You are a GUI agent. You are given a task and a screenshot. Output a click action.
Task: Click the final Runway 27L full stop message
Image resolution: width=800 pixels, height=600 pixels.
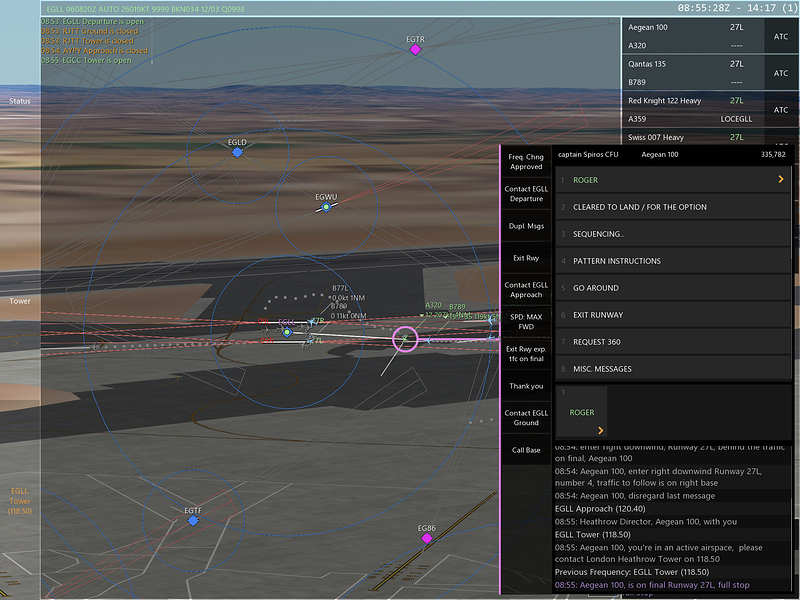point(652,585)
